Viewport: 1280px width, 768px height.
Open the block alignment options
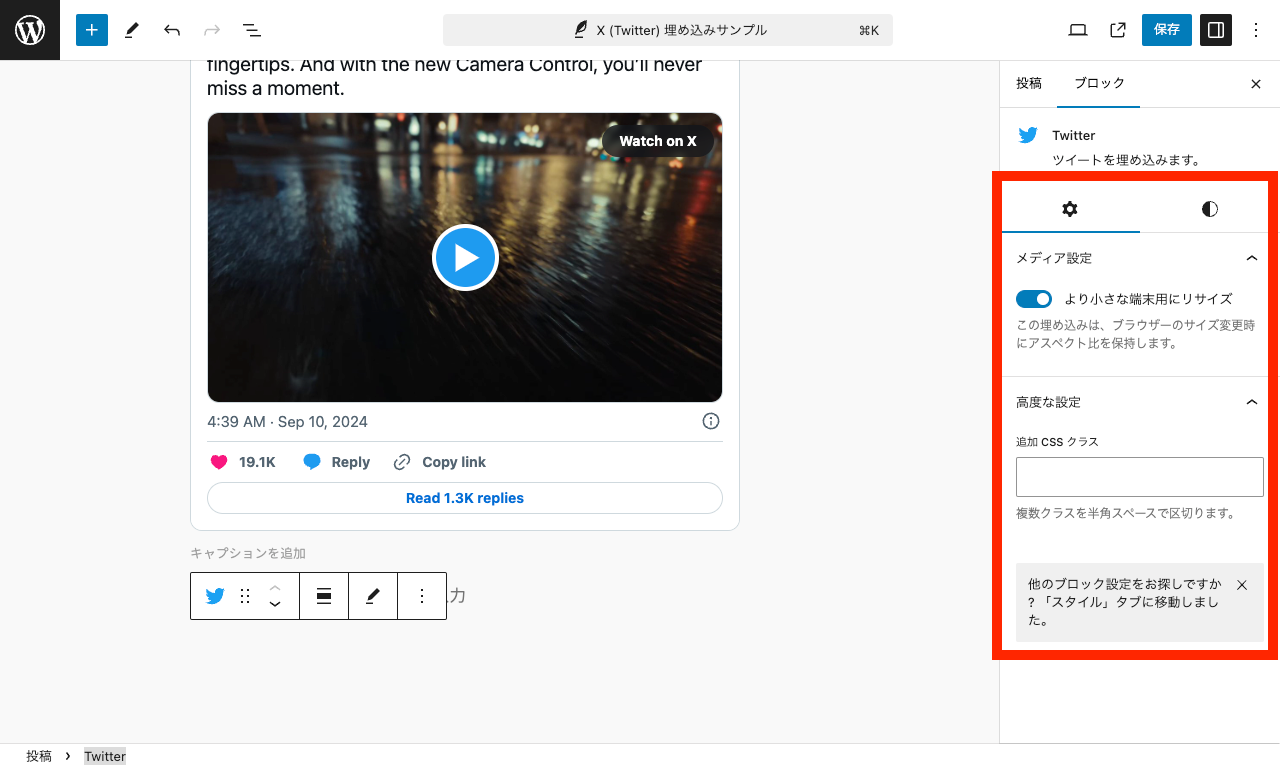point(324,596)
